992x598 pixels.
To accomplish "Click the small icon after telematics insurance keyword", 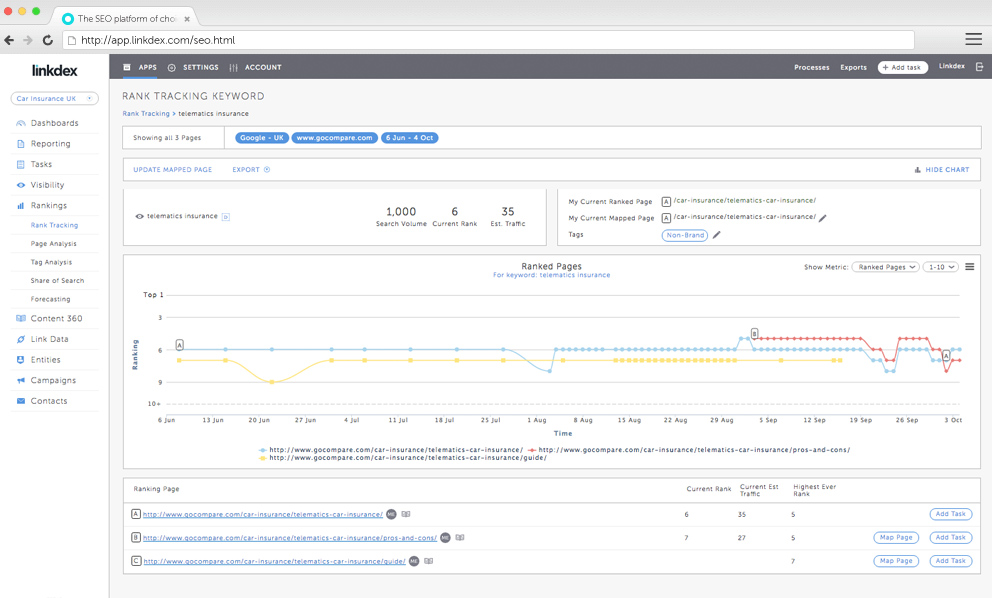I will 226,217.
